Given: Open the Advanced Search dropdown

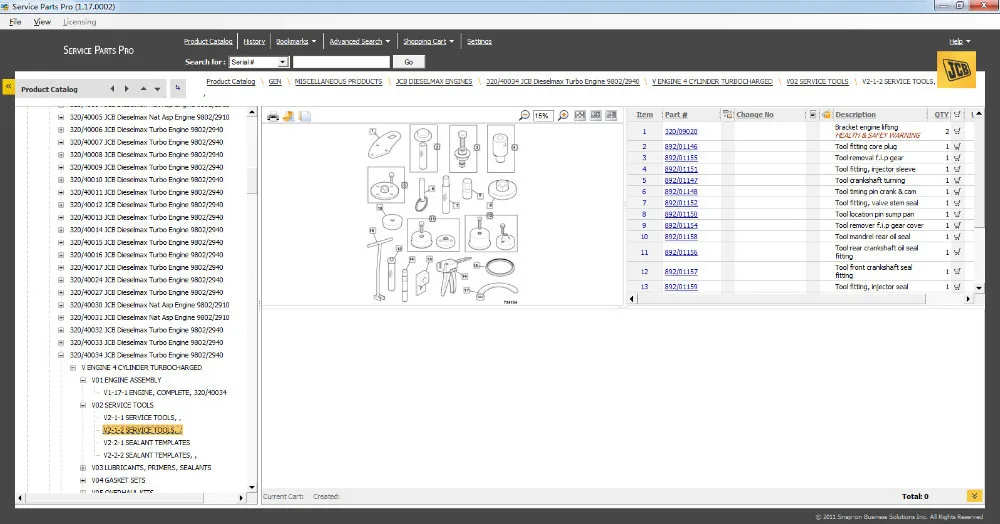Looking at the screenshot, I should (x=360, y=41).
